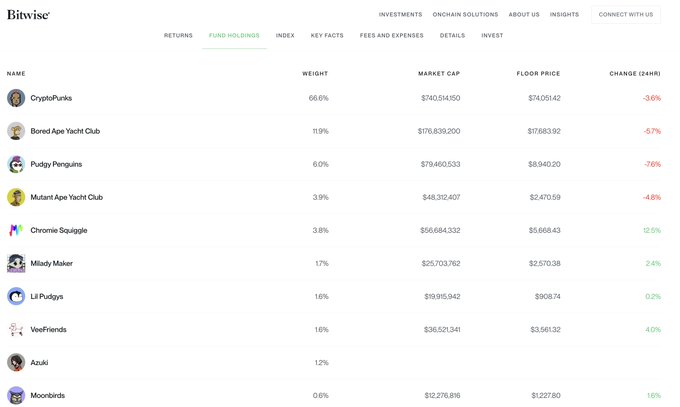The width and height of the screenshot is (680, 407).
Task: Click Bored Ape market cap $176,839,200
Action: pos(439,131)
